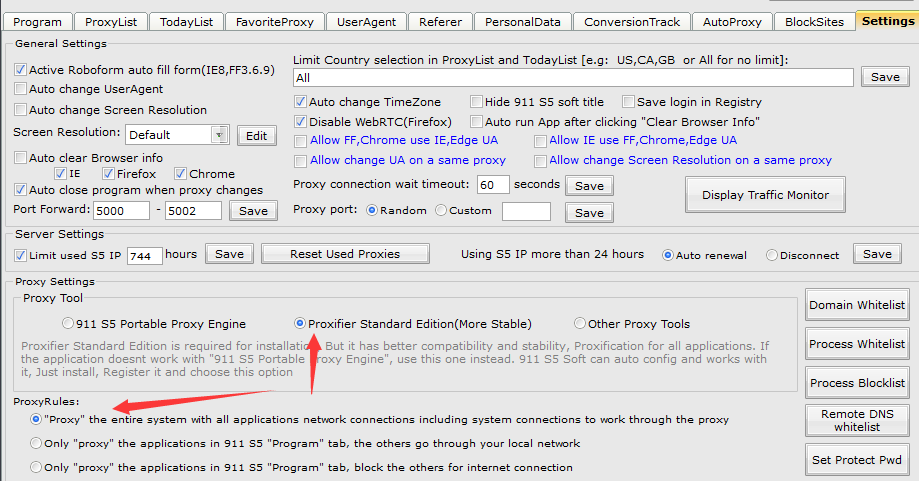Click the Port Forward end field 5002
The image size is (919, 481).
(x=193, y=210)
